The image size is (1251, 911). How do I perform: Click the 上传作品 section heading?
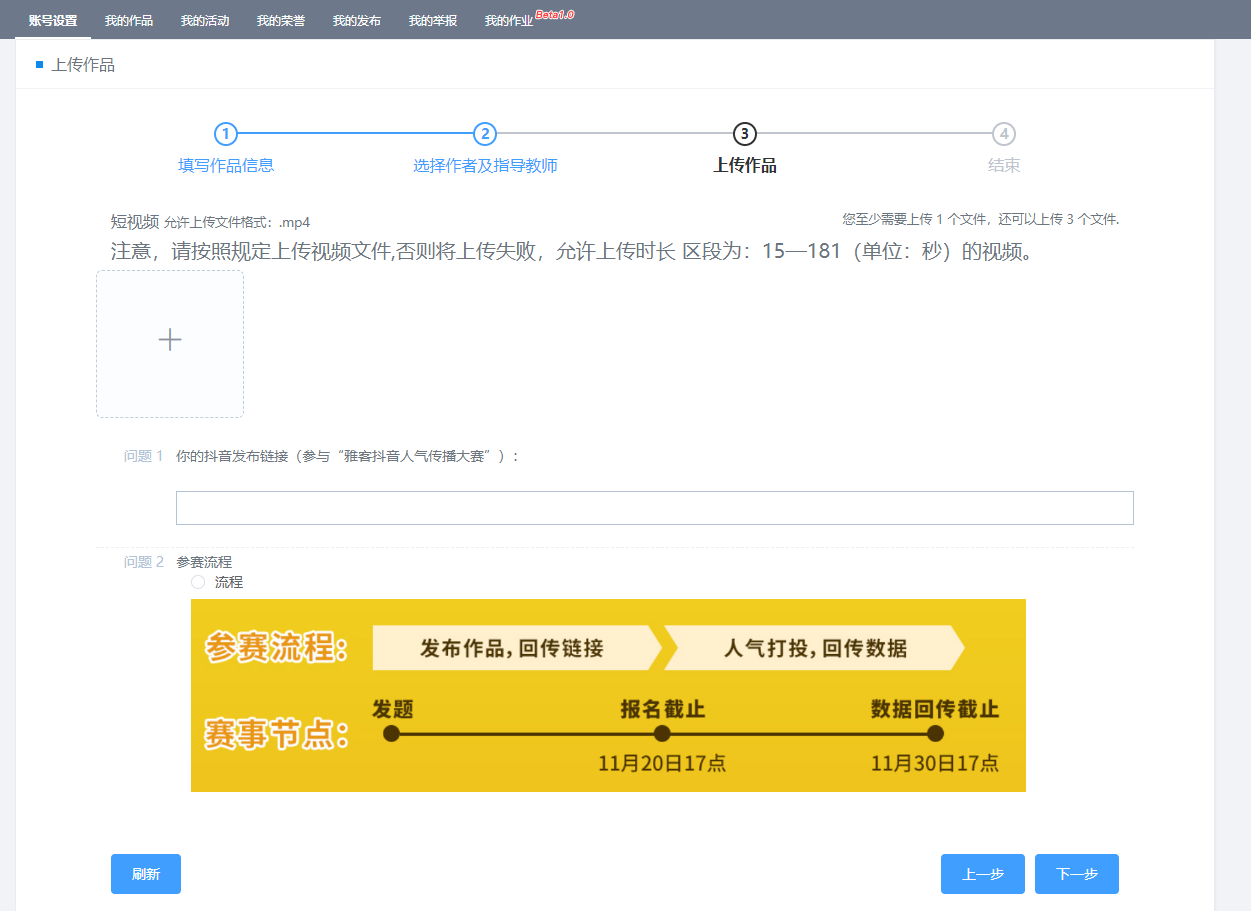tap(83, 65)
